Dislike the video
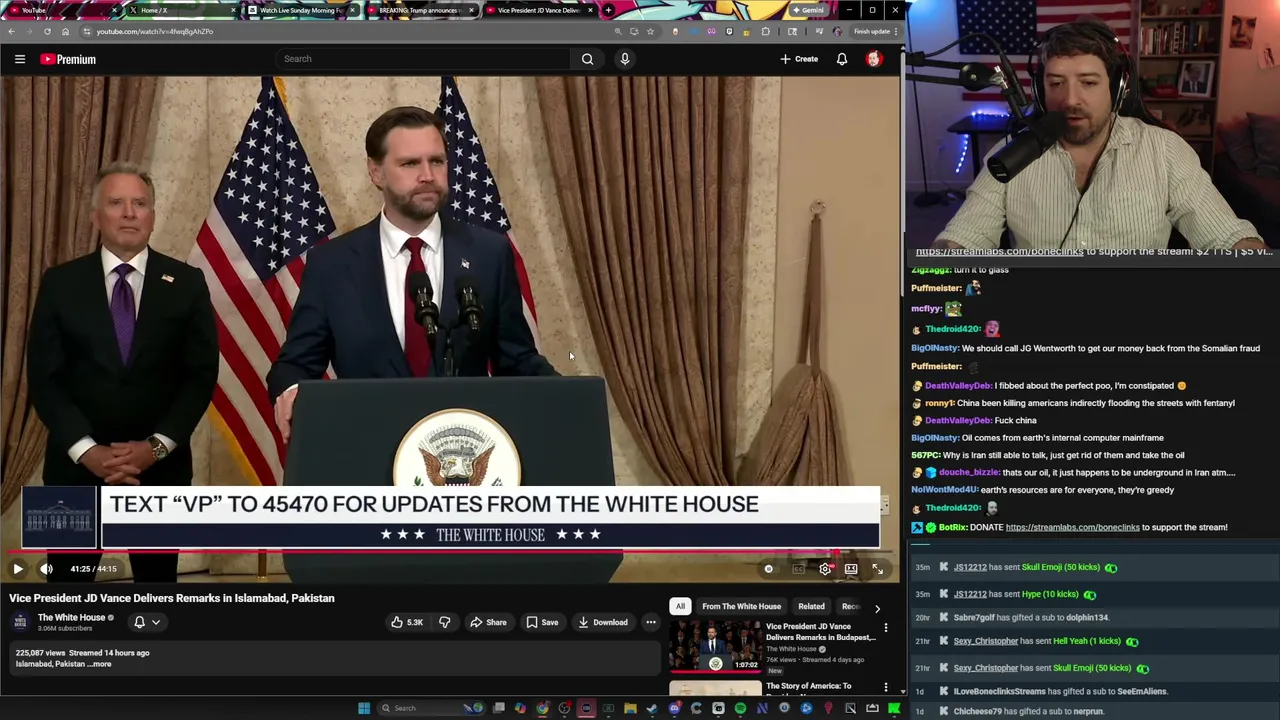This screenshot has height=720, width=1280. (445, 622)
